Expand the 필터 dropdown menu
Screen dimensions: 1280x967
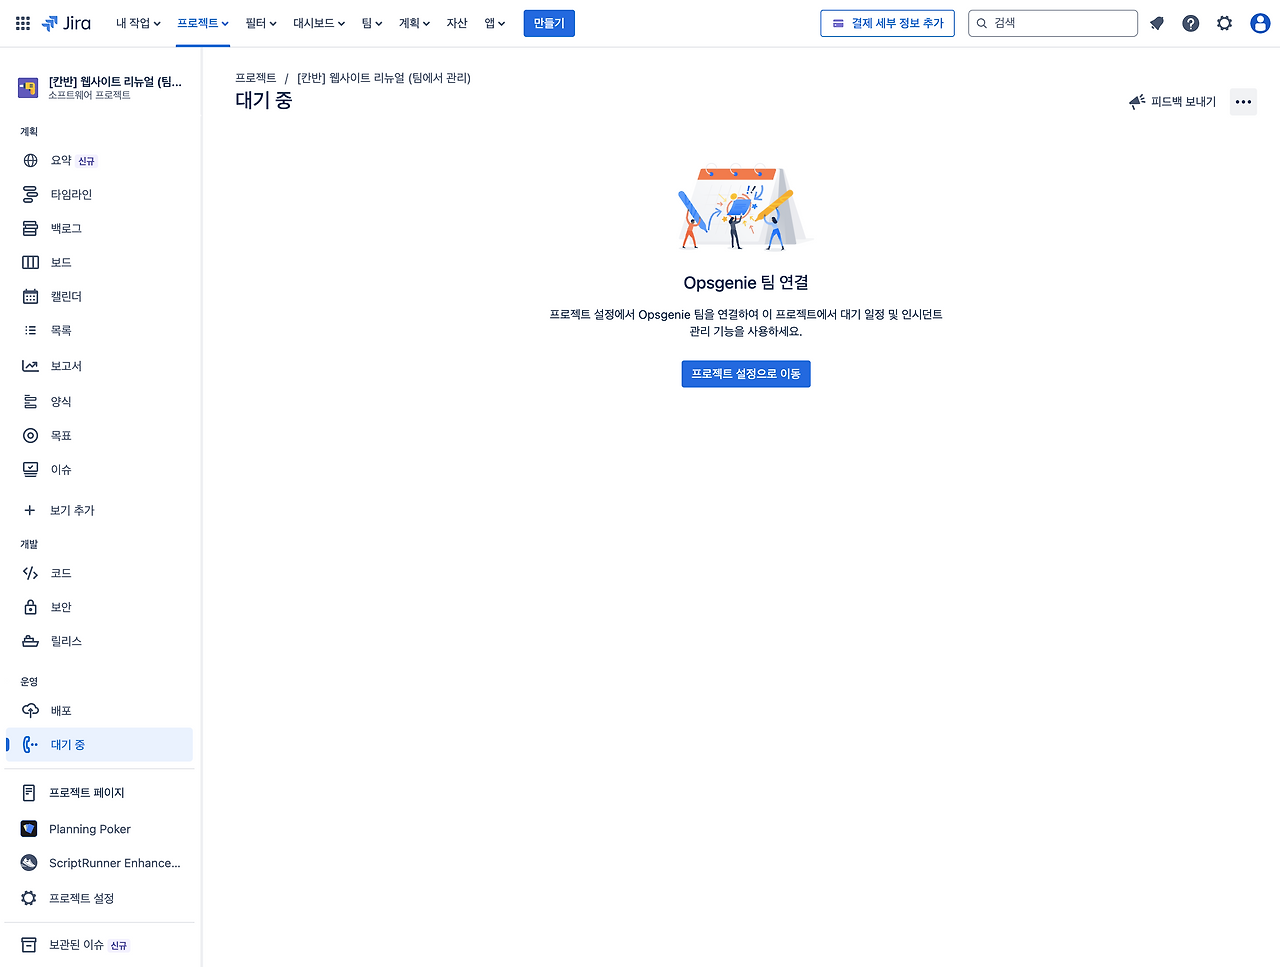click(x=261, y=23)
